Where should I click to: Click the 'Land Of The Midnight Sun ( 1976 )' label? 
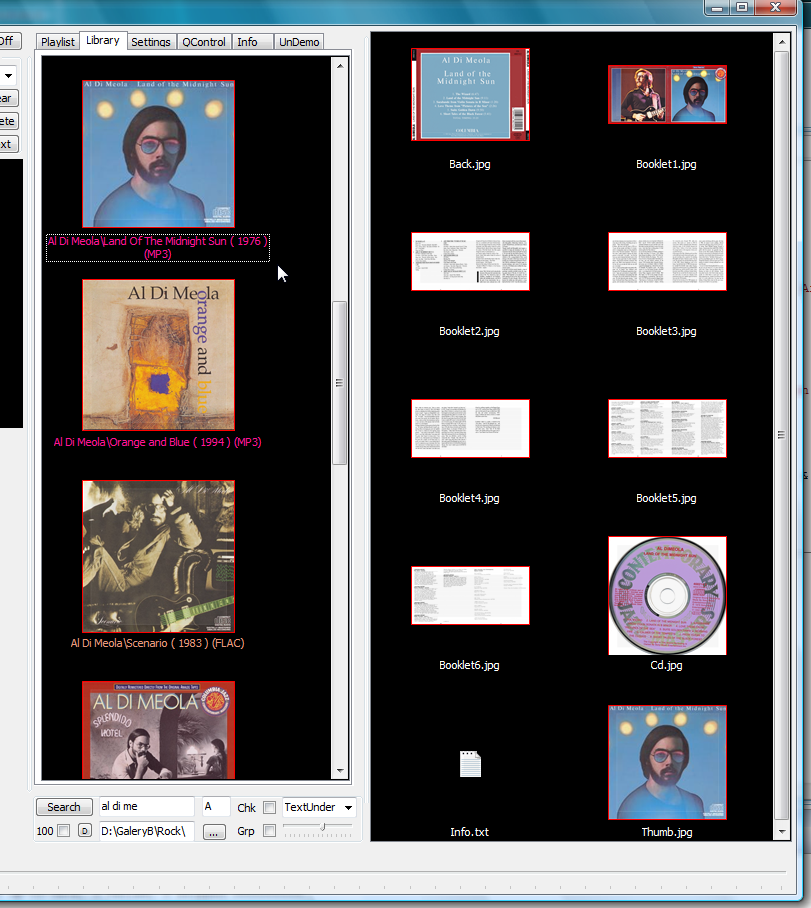[x=158, y=247]
